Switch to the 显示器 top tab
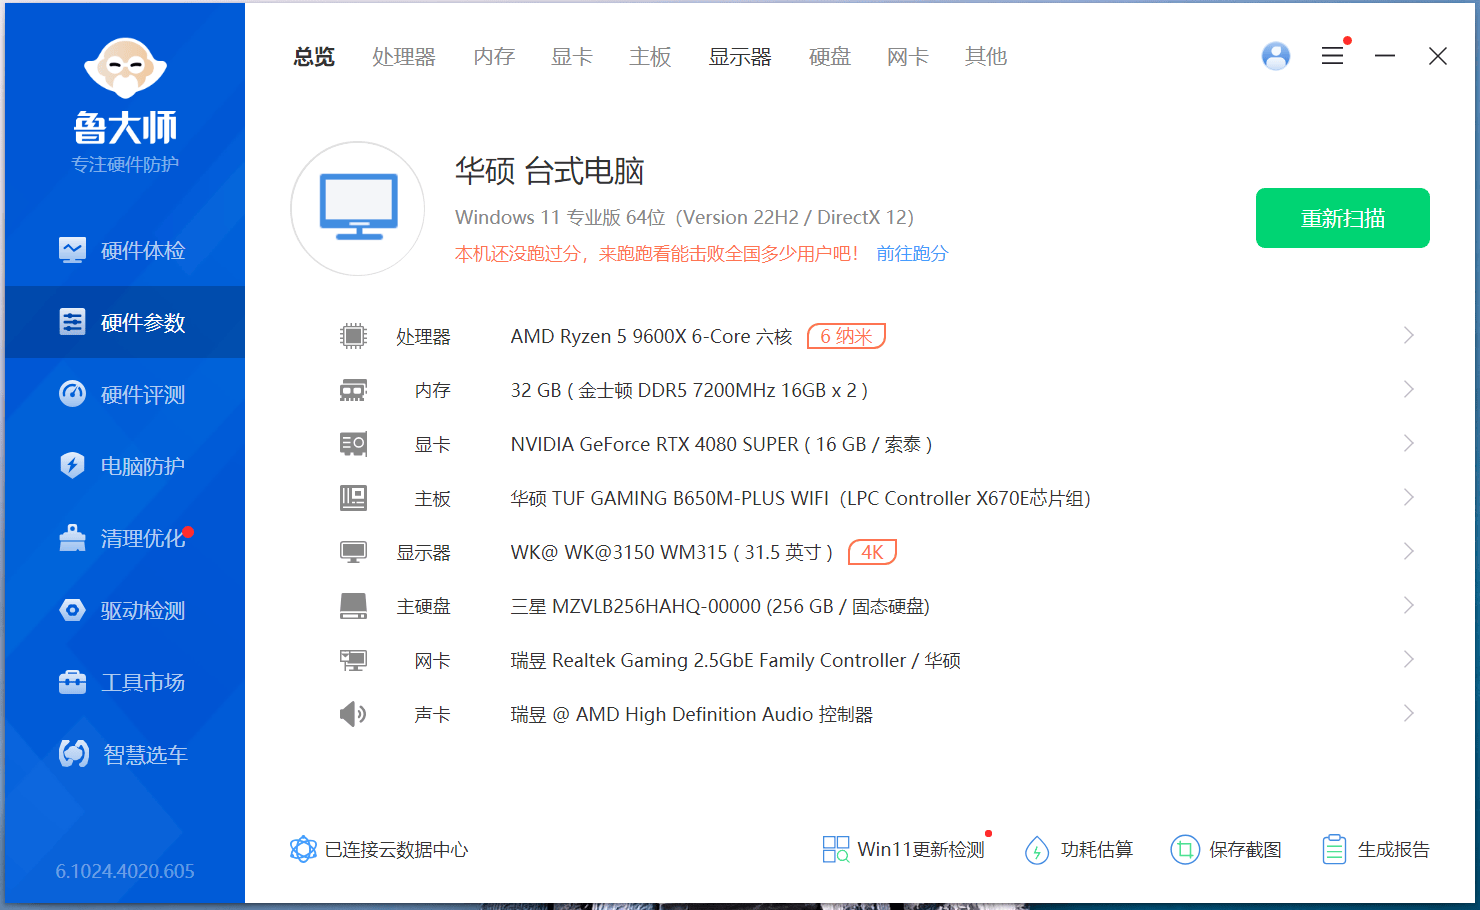Screen dimensions: 1480x910 point(740,57)
